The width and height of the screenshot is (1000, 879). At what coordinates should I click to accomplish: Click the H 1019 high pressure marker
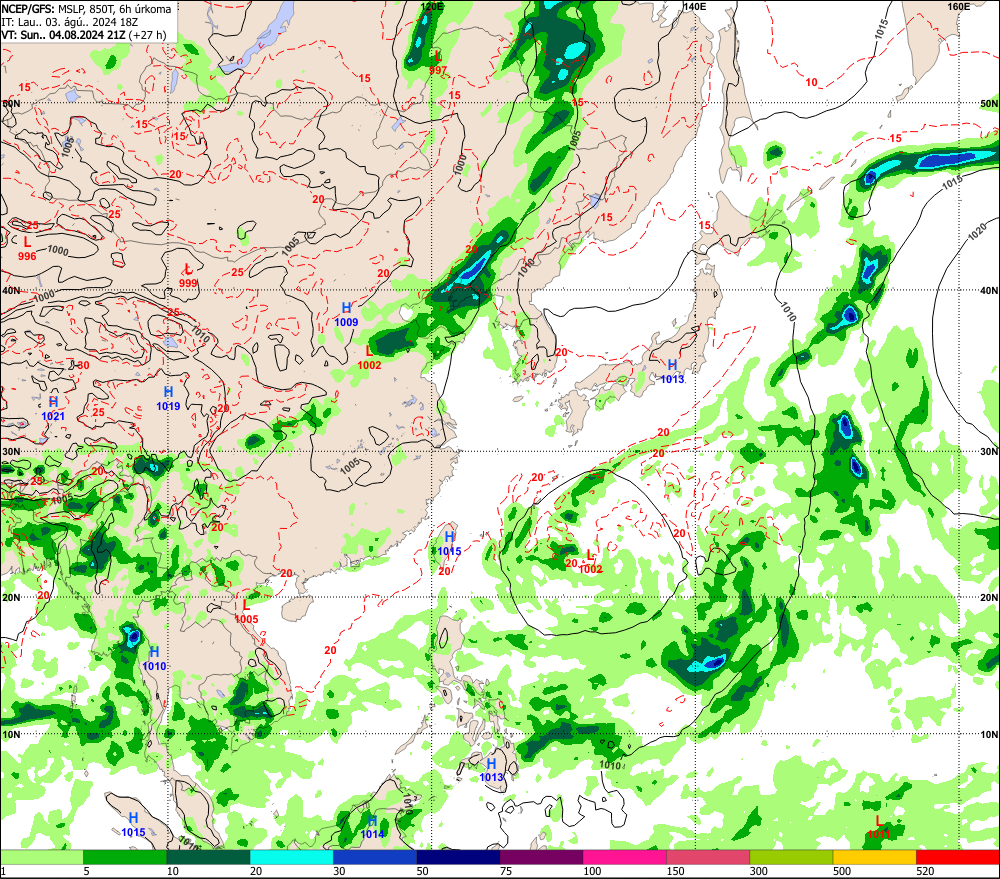[168, 399]
